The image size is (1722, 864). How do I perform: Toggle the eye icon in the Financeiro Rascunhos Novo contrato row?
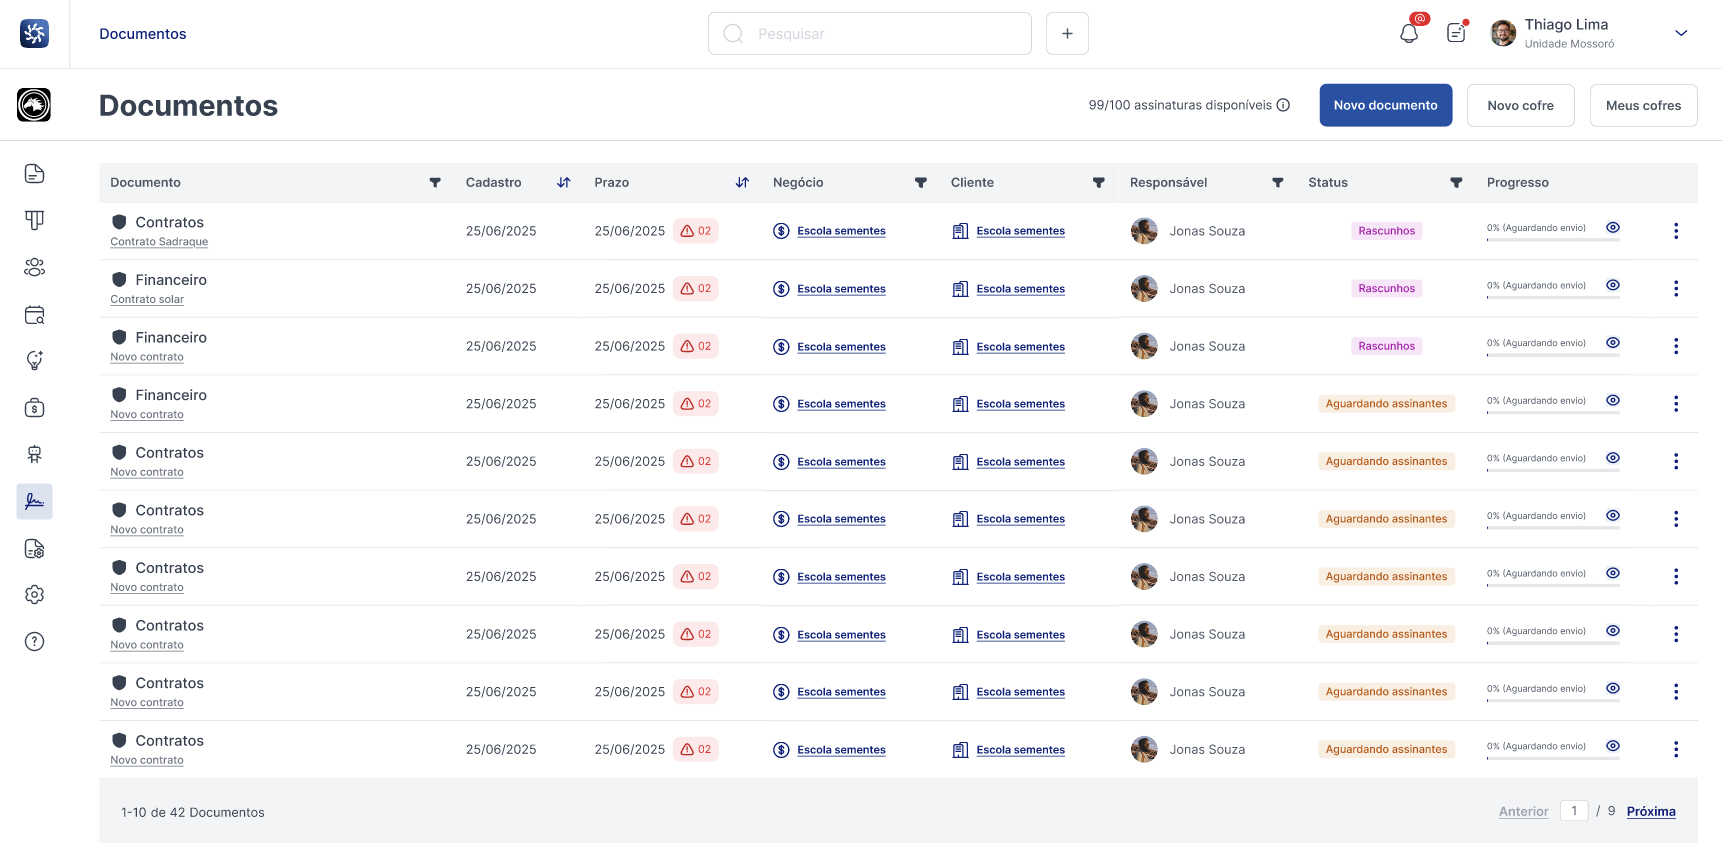pos(1613,343)
